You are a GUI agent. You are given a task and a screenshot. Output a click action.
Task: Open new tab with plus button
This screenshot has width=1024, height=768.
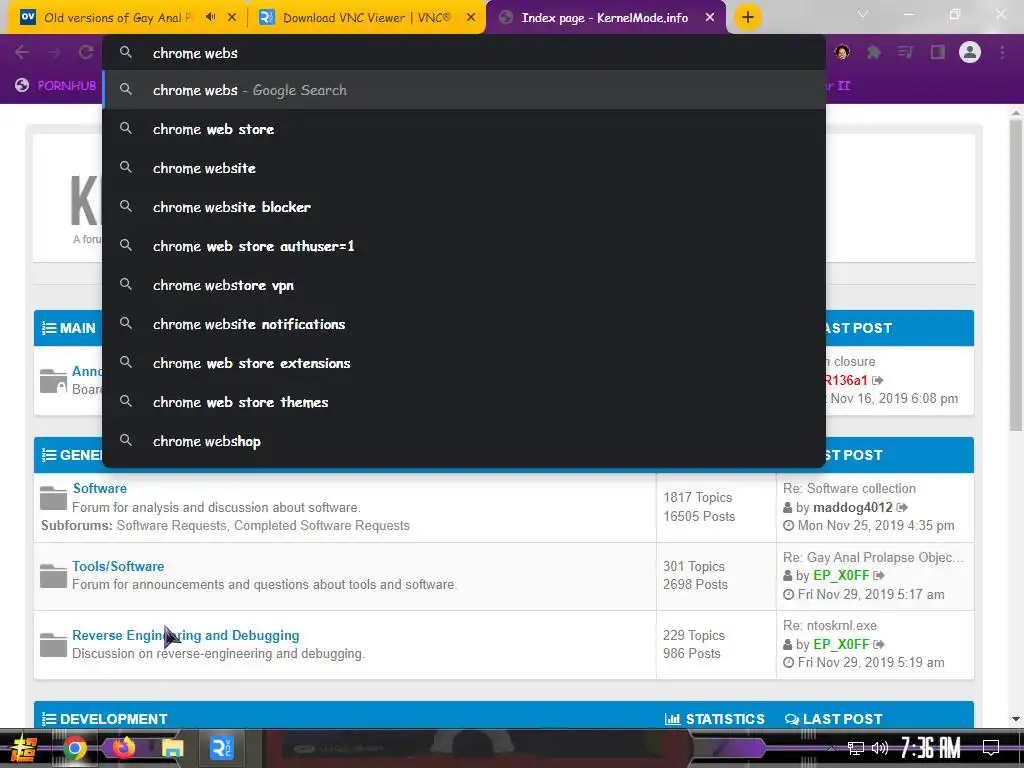click(x=748, y=17)
